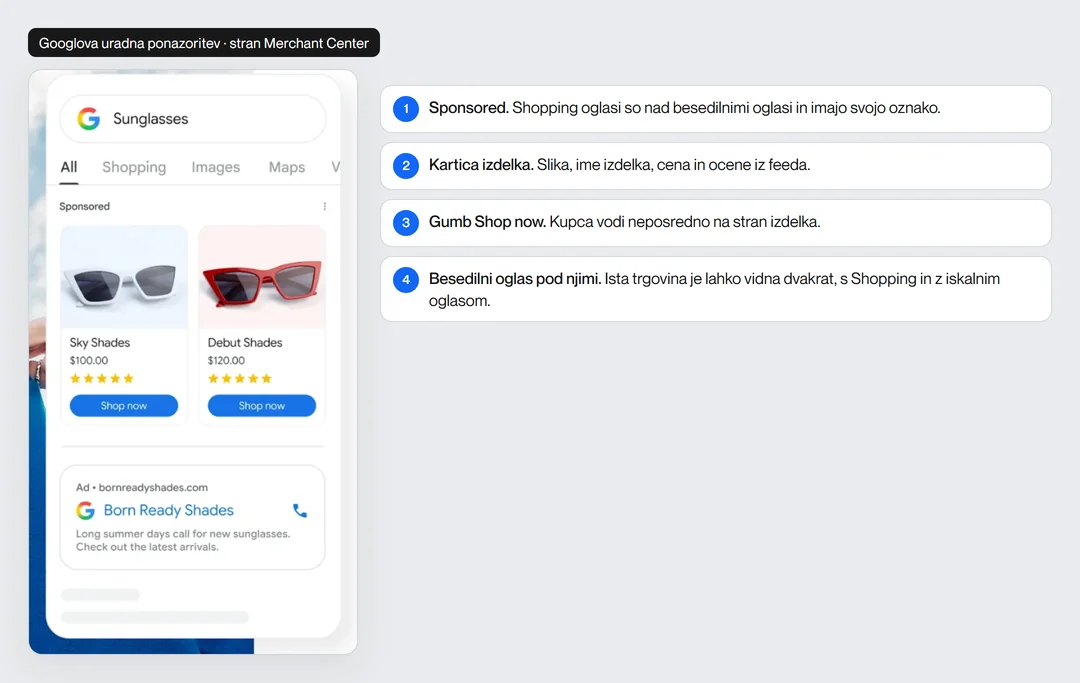Image resolution: width=1080 pixels, height=683 pixels.
Task: Click the Besedilni oglas pod njimi explanation text
Action: coord(714,290)
